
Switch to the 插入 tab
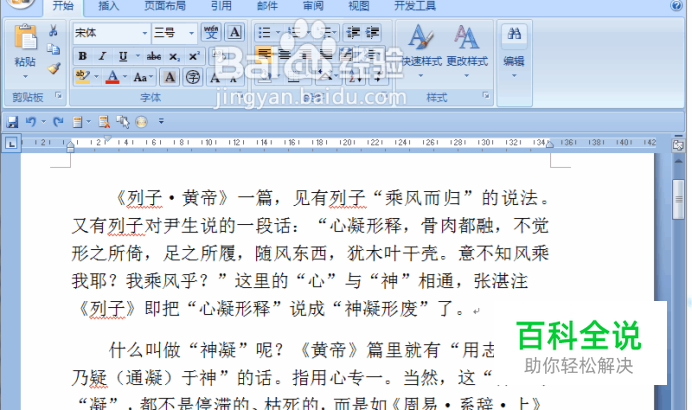pyautogui.click(x=109, y=6)
